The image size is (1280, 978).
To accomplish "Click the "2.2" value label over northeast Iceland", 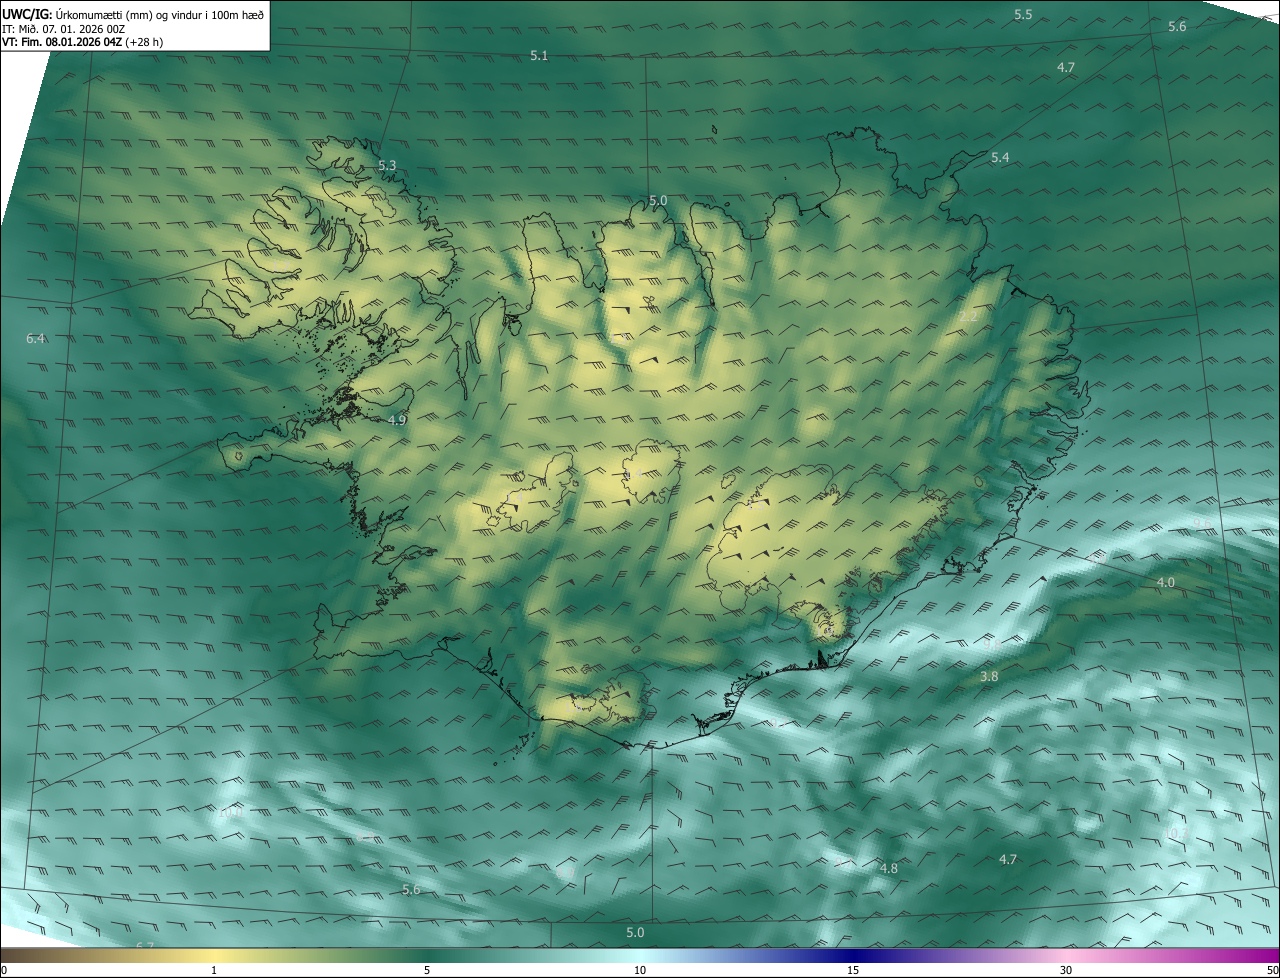I will 968,317.
